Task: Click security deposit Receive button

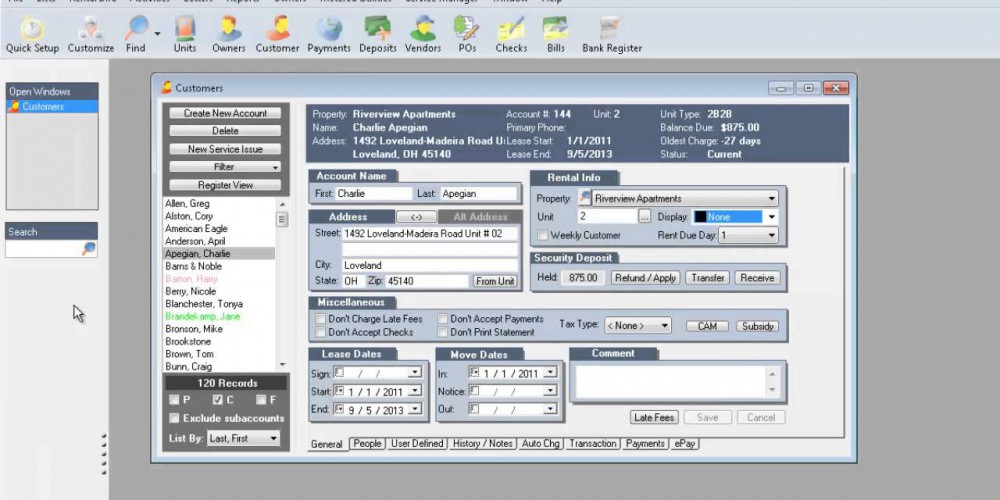Action: (757, 278)
